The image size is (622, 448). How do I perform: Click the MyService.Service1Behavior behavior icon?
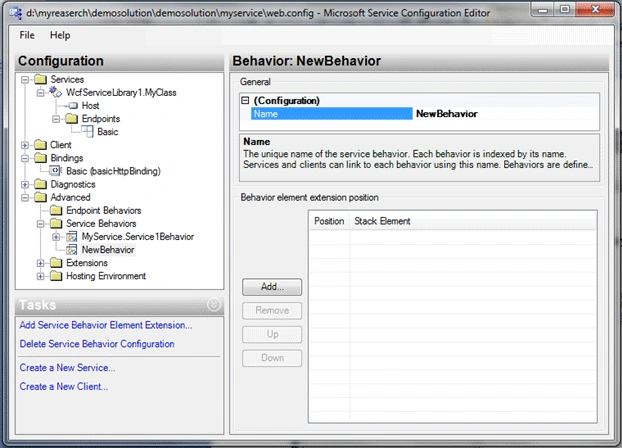click(72, 237)
